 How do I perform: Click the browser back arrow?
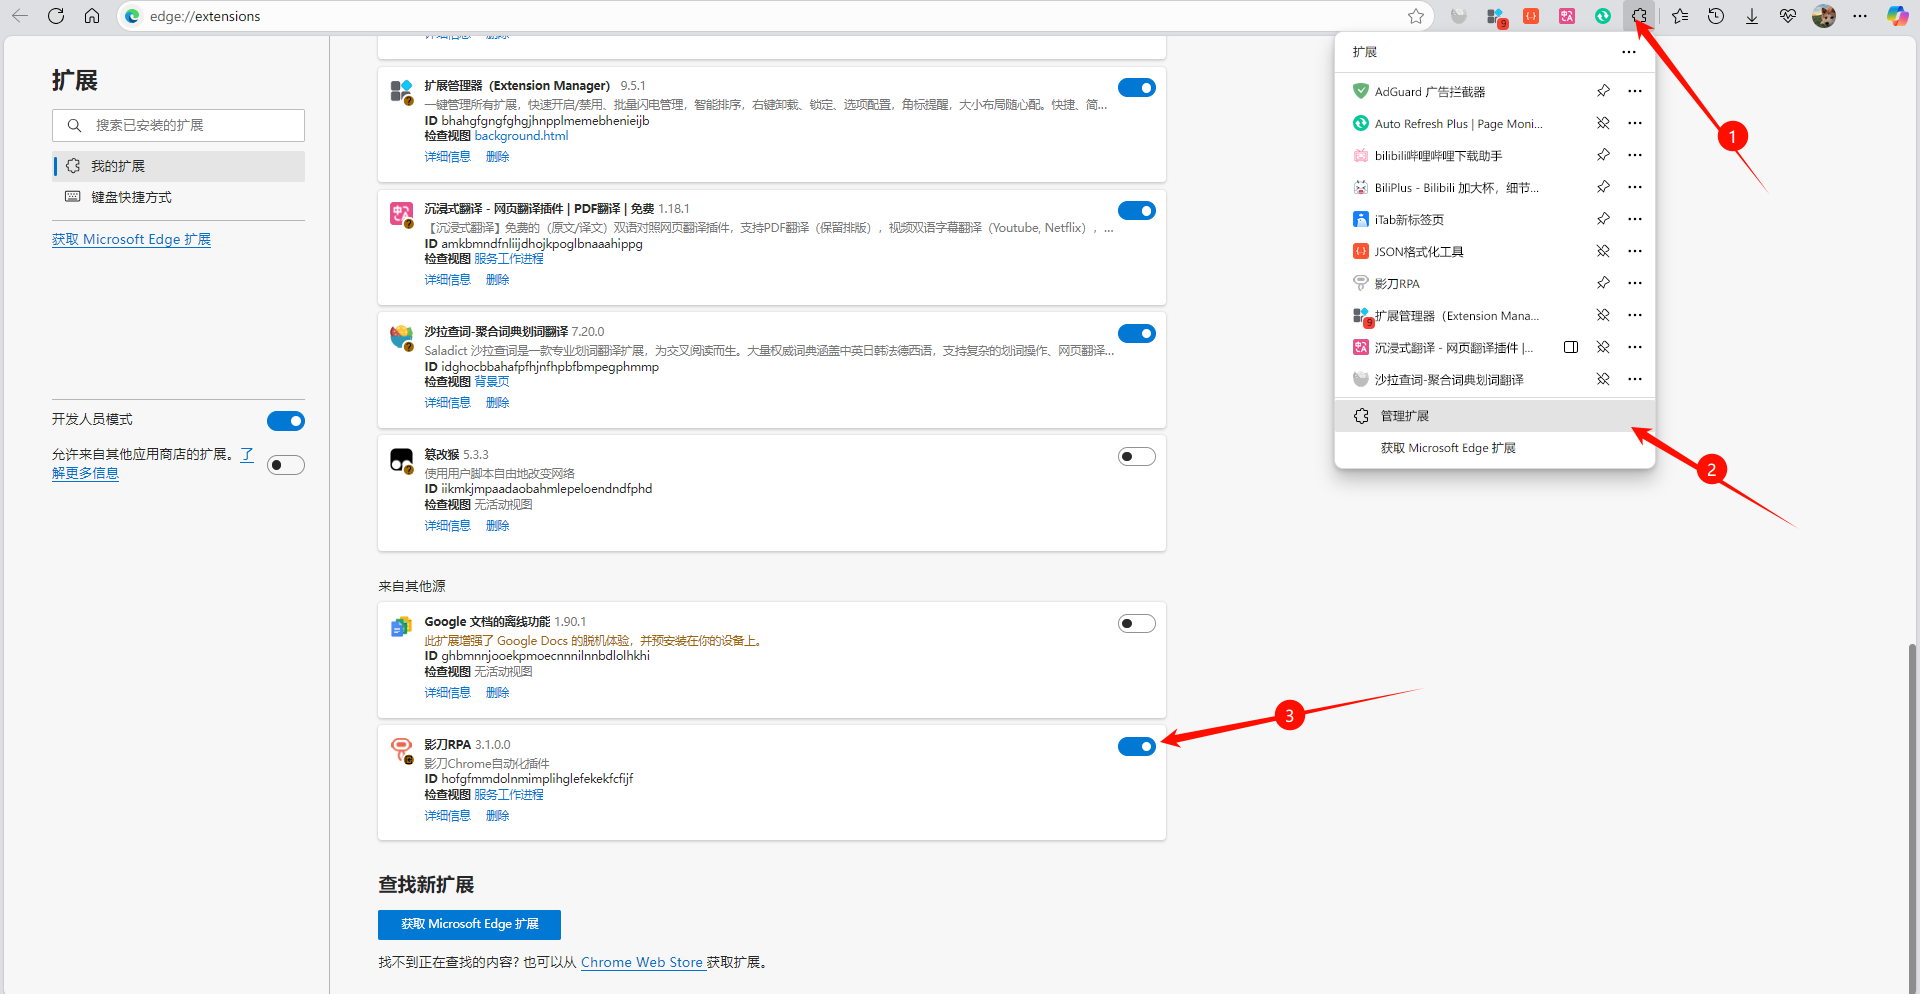(20, 16)
